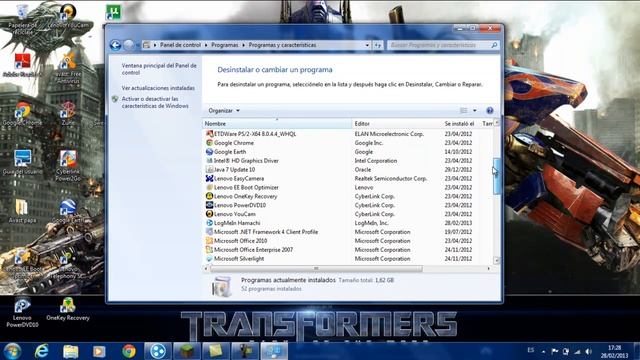Go back with the Back arrow button

(x=116, y=45)
